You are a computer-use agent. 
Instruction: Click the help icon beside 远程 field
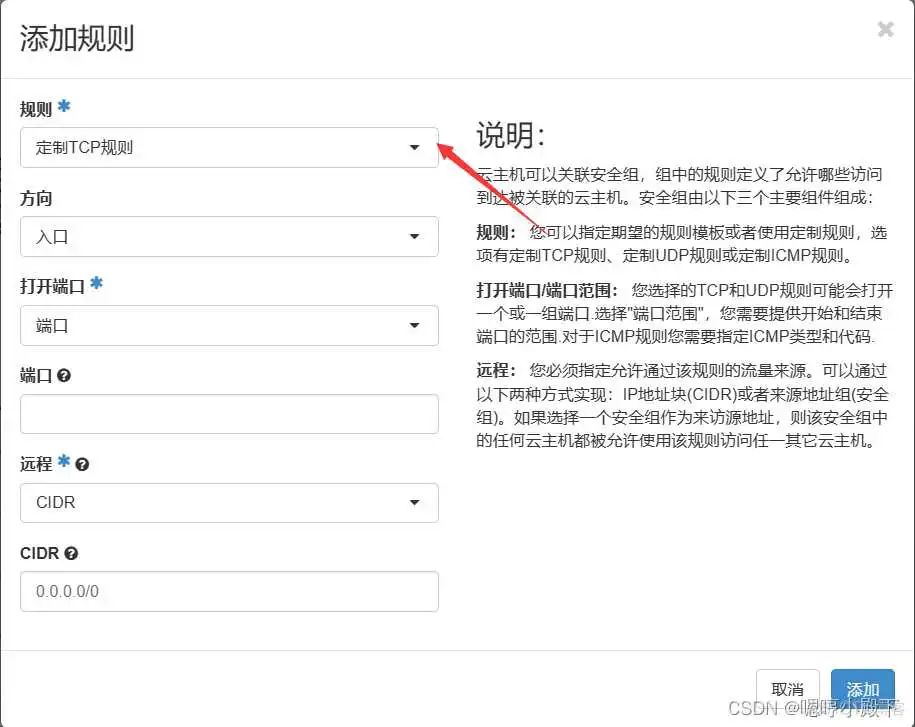click(82, 464)
